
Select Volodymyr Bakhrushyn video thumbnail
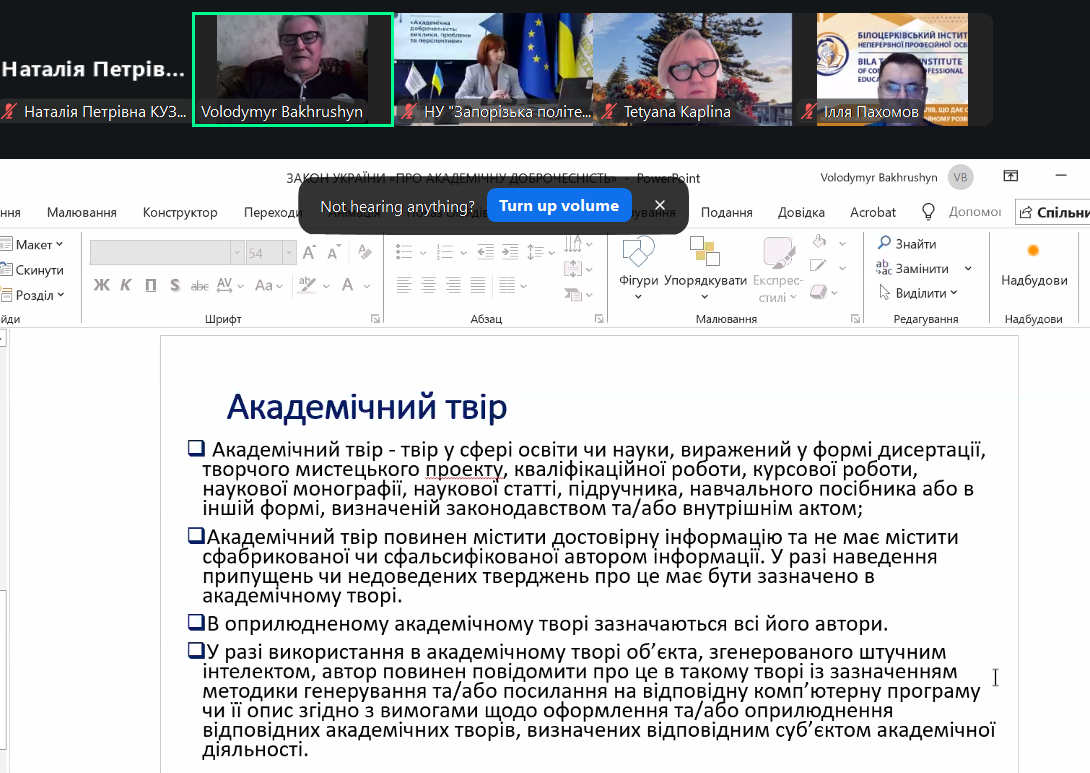click(x=293, y=70)
